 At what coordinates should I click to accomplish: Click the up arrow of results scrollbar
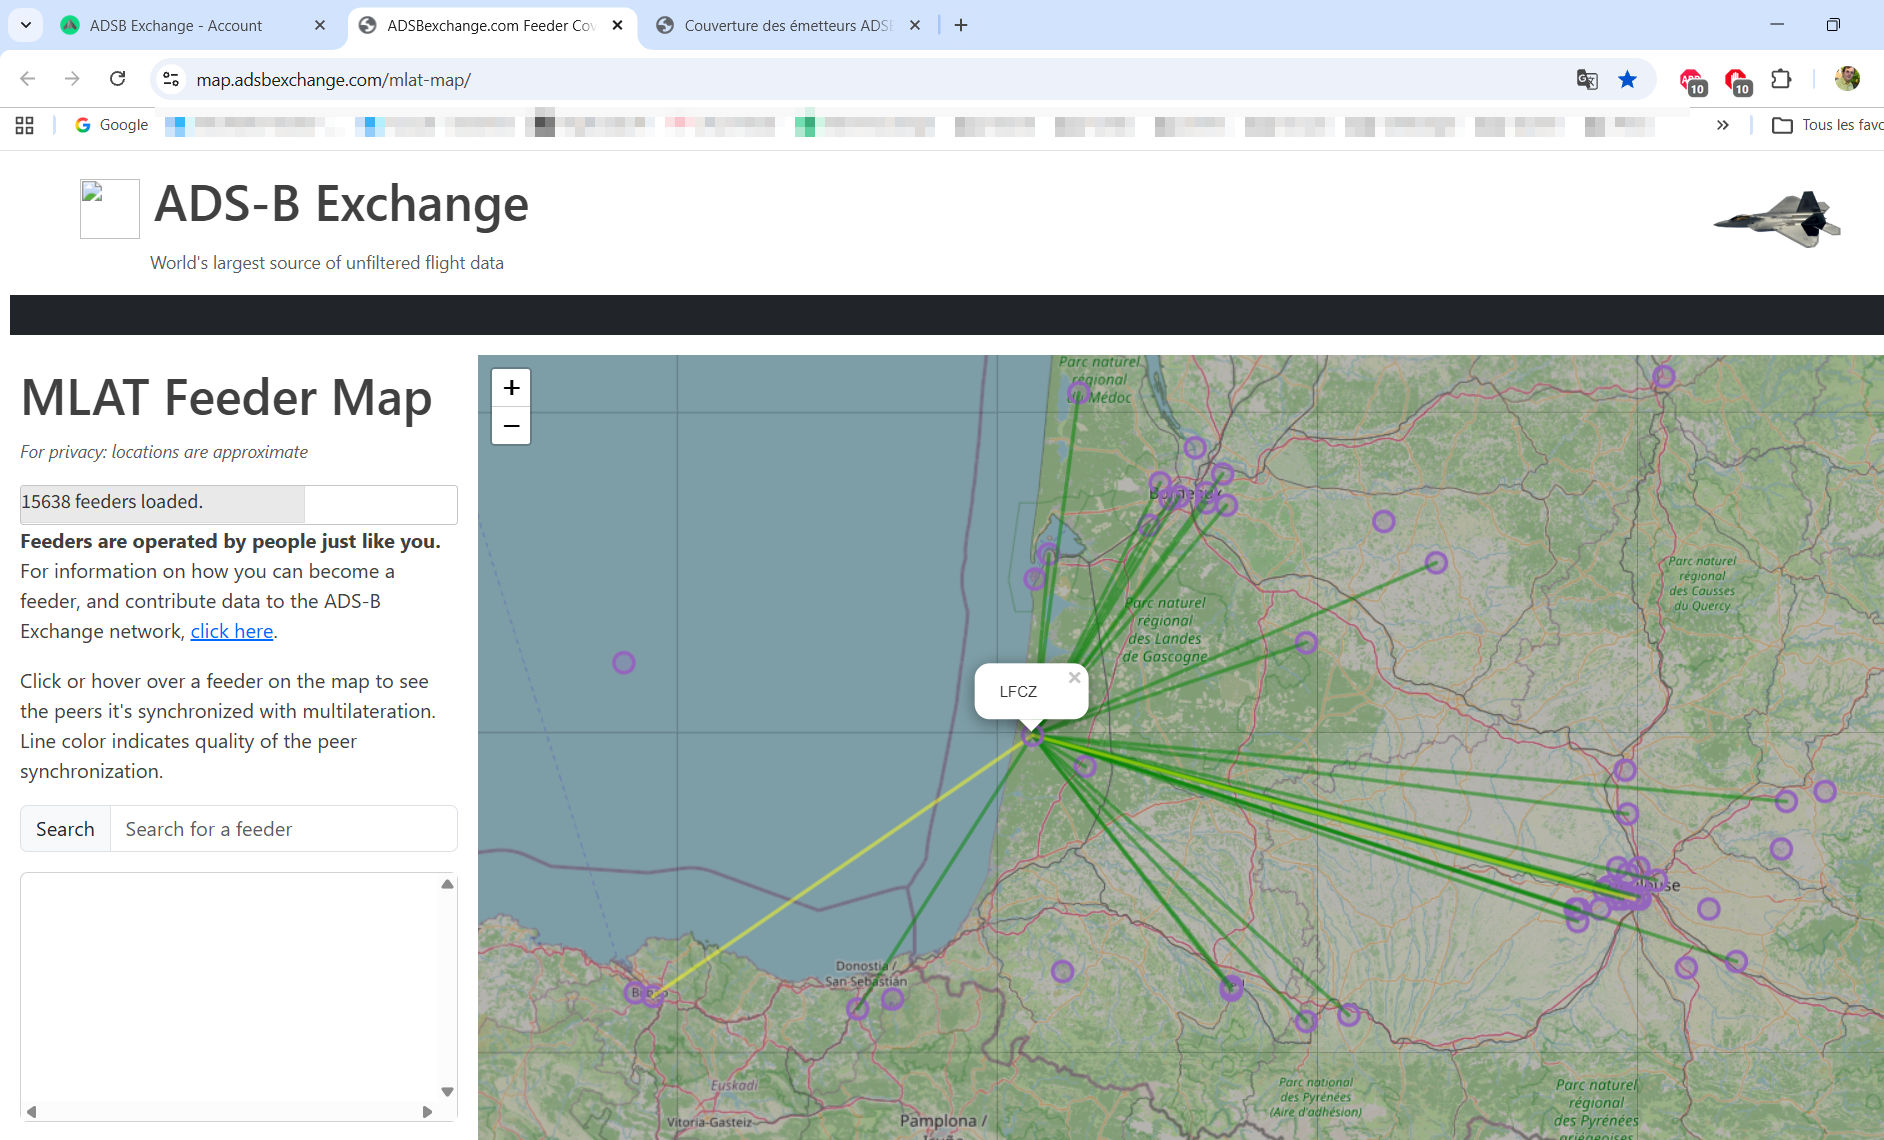tap(447, 884)
